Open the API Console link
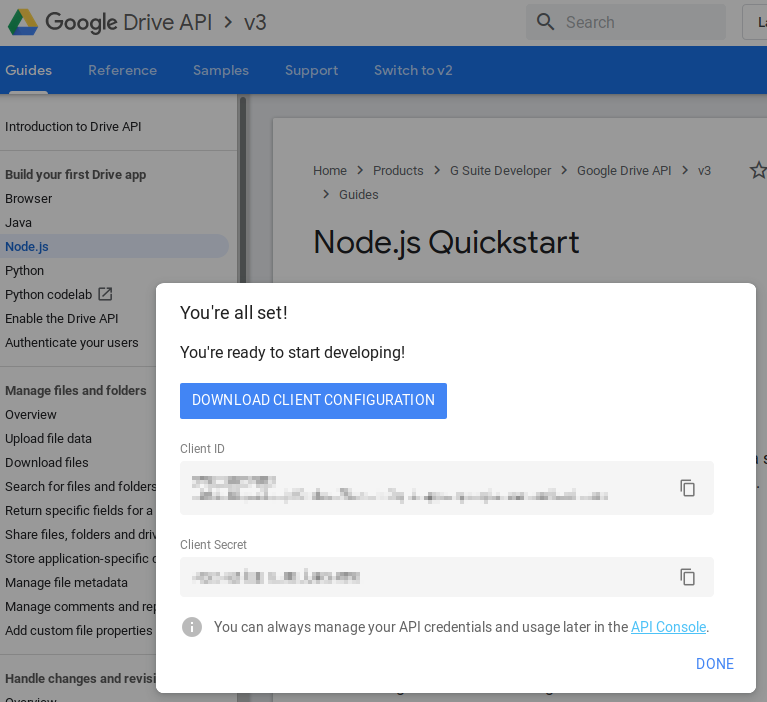767x702 pixels. [668, 627]
